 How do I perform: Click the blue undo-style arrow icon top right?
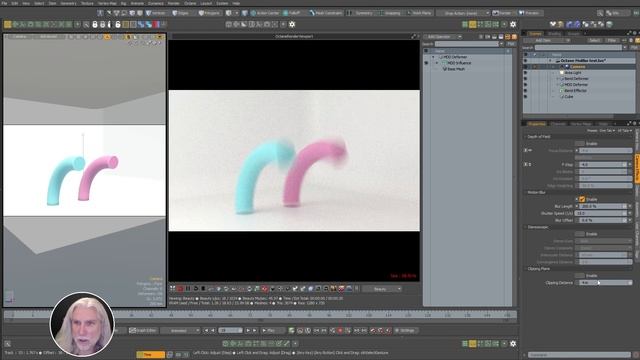pos(569,24)
